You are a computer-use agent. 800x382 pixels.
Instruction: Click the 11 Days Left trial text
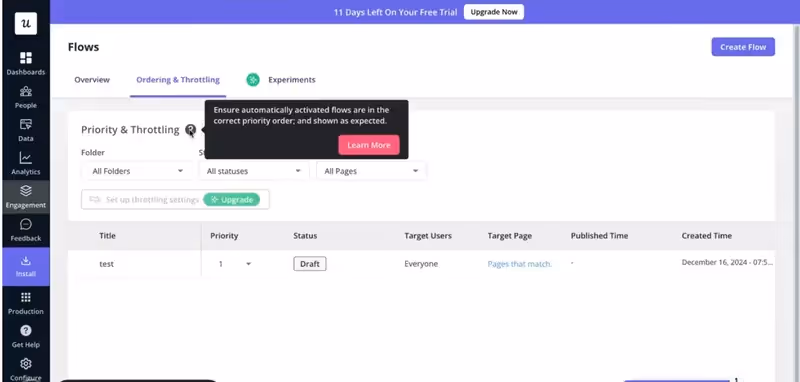point(395,12)
